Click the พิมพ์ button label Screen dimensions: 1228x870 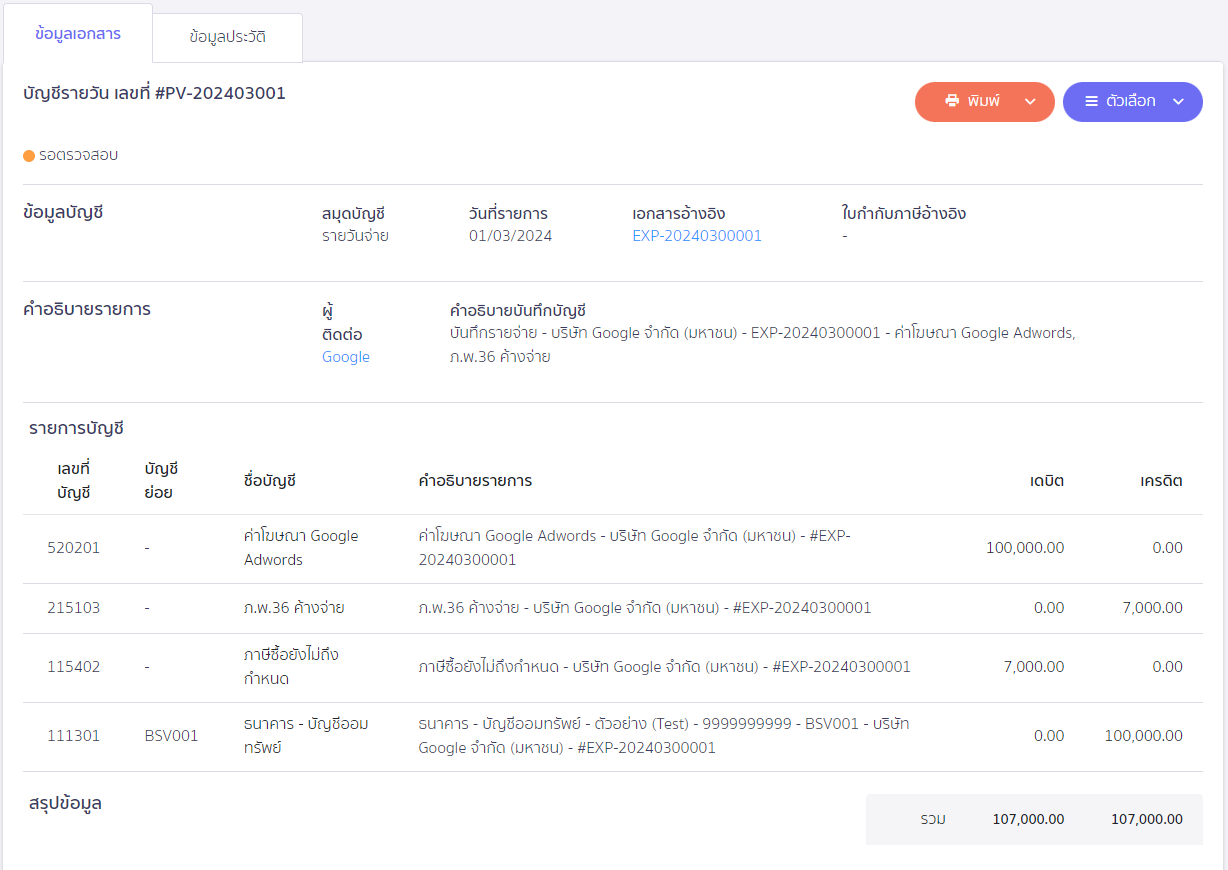click(x=984, y=101)
